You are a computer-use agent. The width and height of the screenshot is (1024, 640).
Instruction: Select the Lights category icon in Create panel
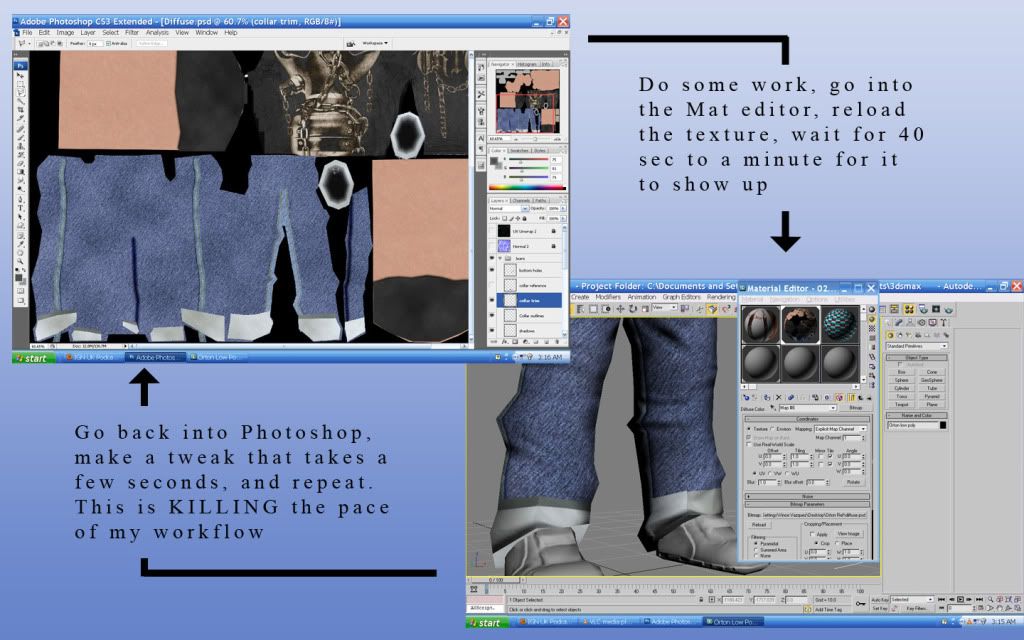click(x=908, y=336)
